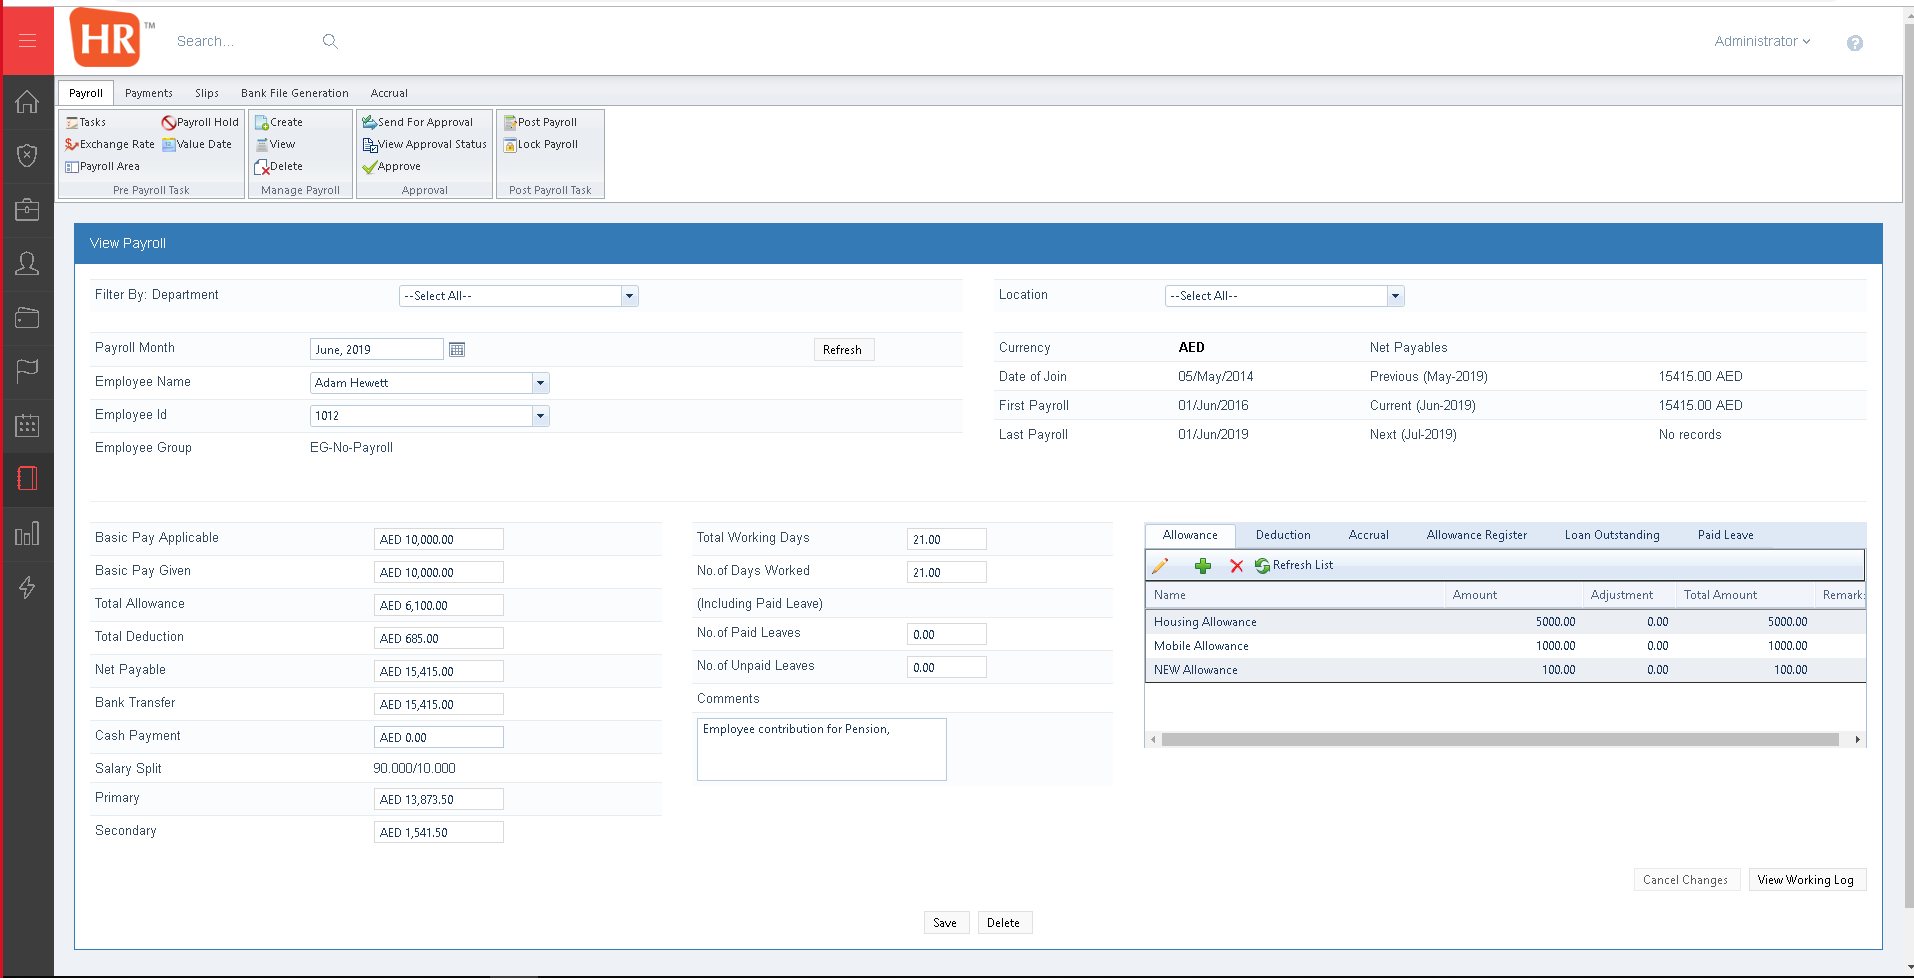
Task: Click the View Working Log button
Action: pyautogui.click(x=1806, y=879)
